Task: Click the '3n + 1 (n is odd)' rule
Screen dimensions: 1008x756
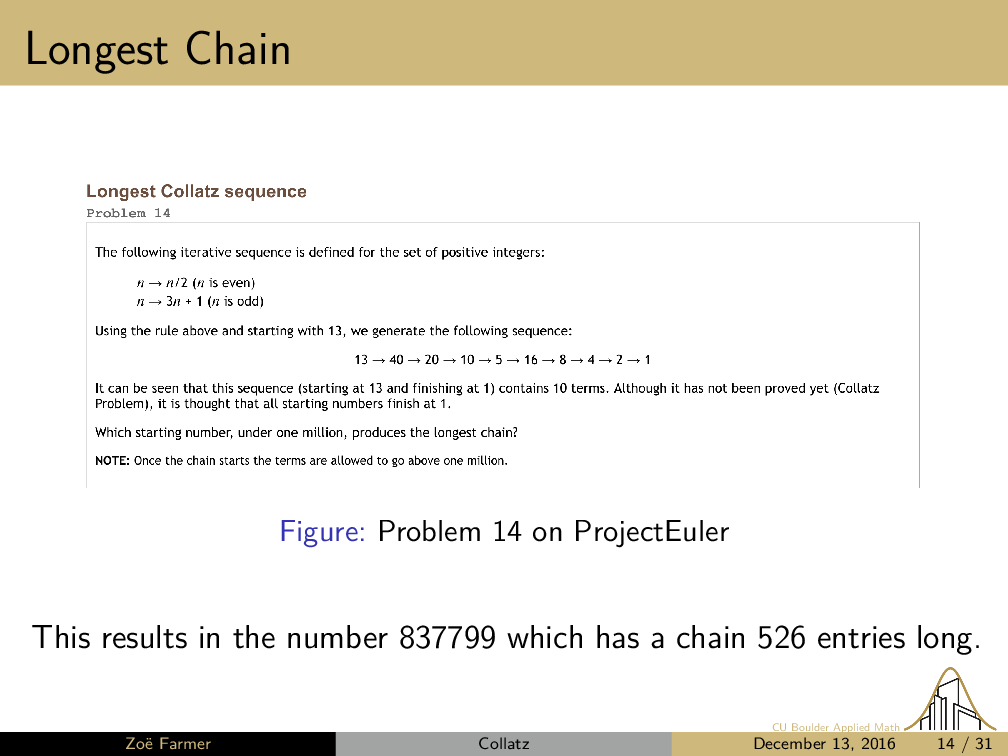Action: click(200, 300)
